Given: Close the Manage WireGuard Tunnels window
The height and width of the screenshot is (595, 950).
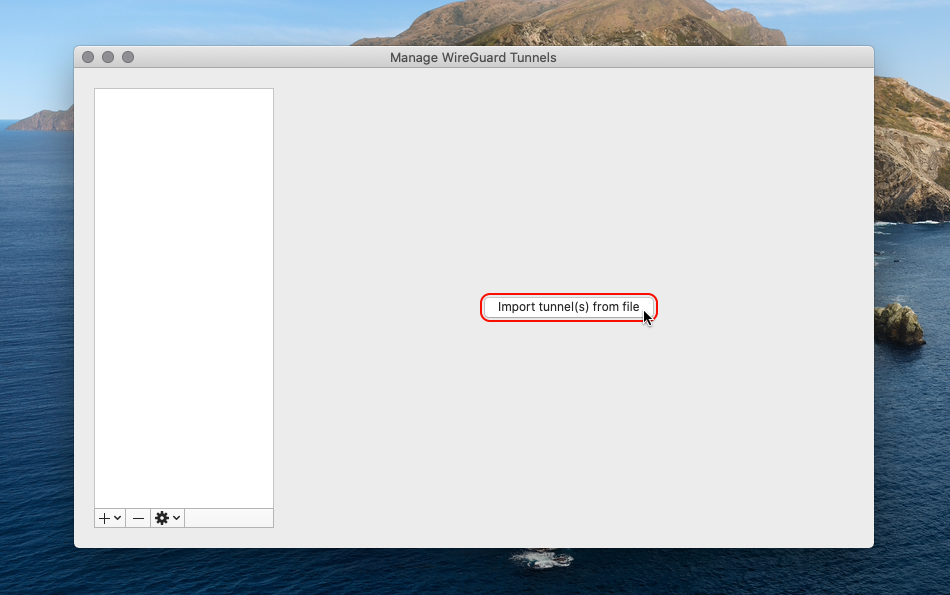Looking at the screenshot, I should pos(88,57).
